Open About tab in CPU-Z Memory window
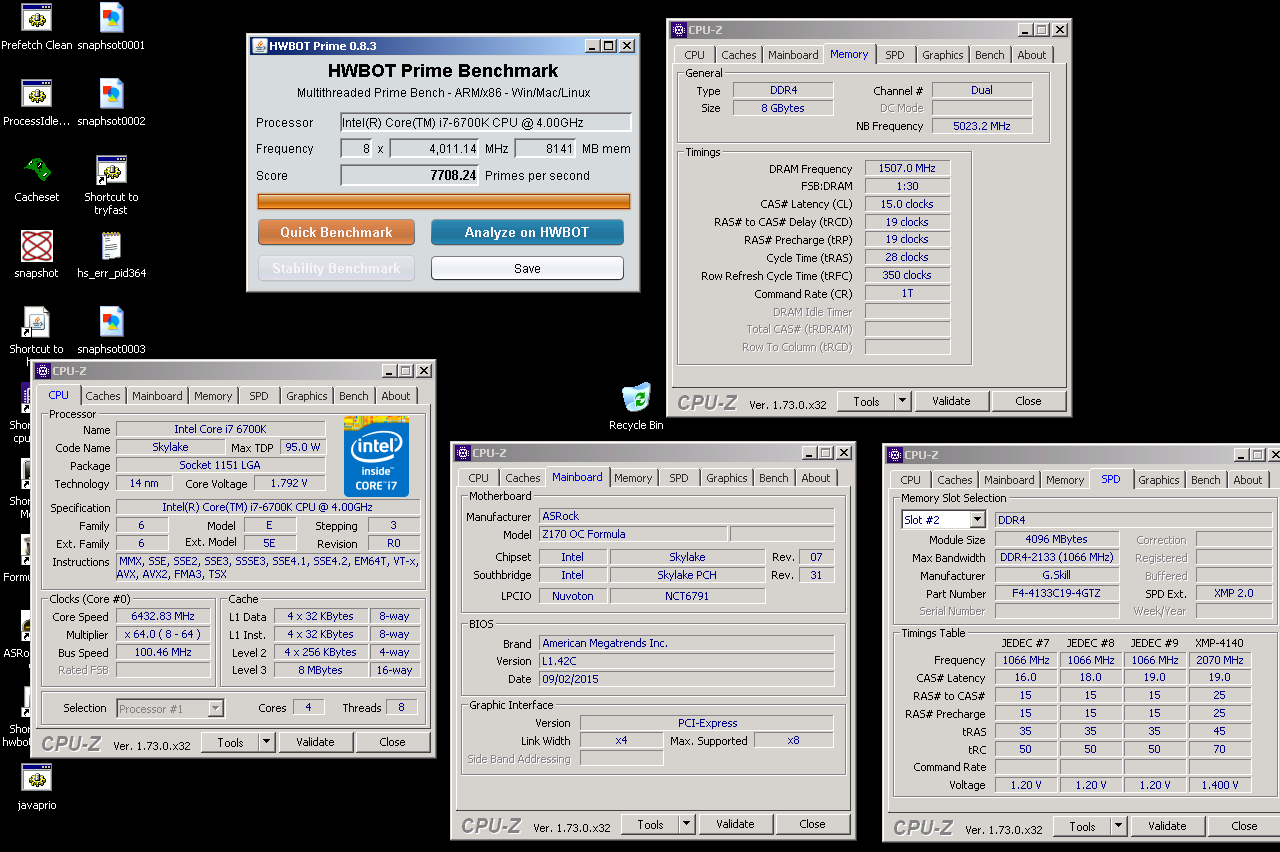 pyautogui.click(x=1032, y=55)
